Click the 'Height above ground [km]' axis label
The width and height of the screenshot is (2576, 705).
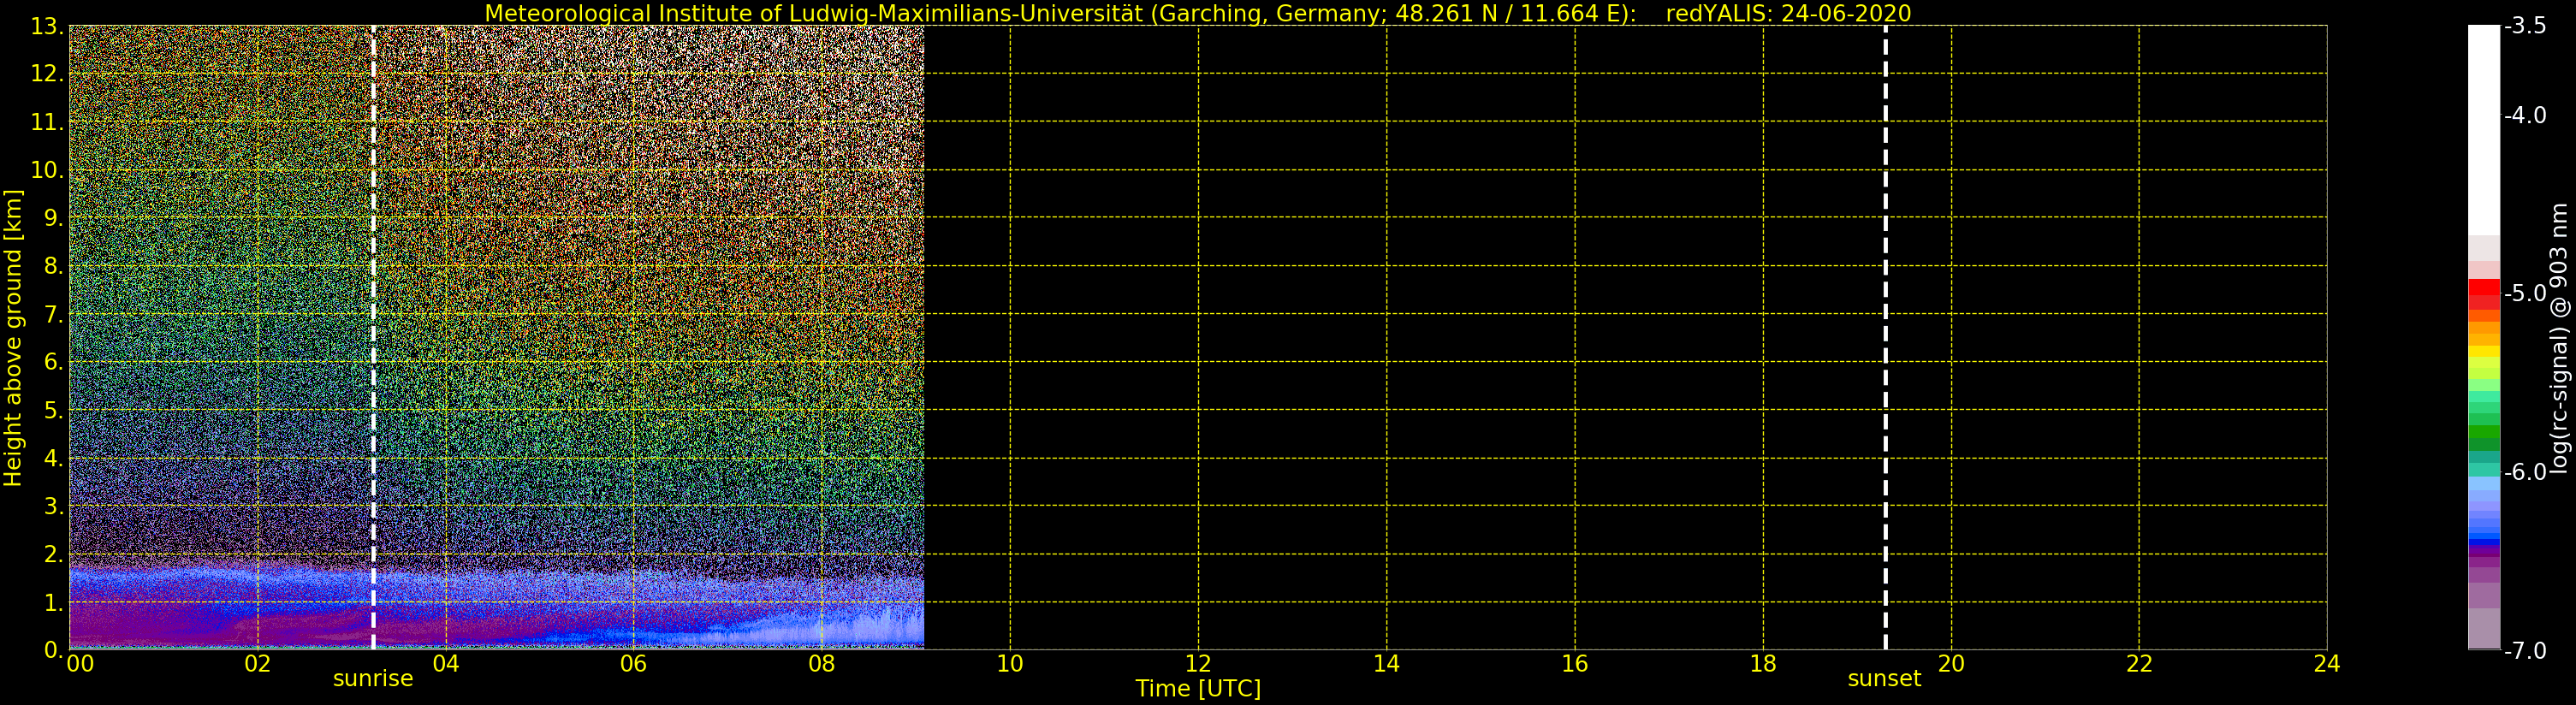pyautogui.click(x=13, y=338)
